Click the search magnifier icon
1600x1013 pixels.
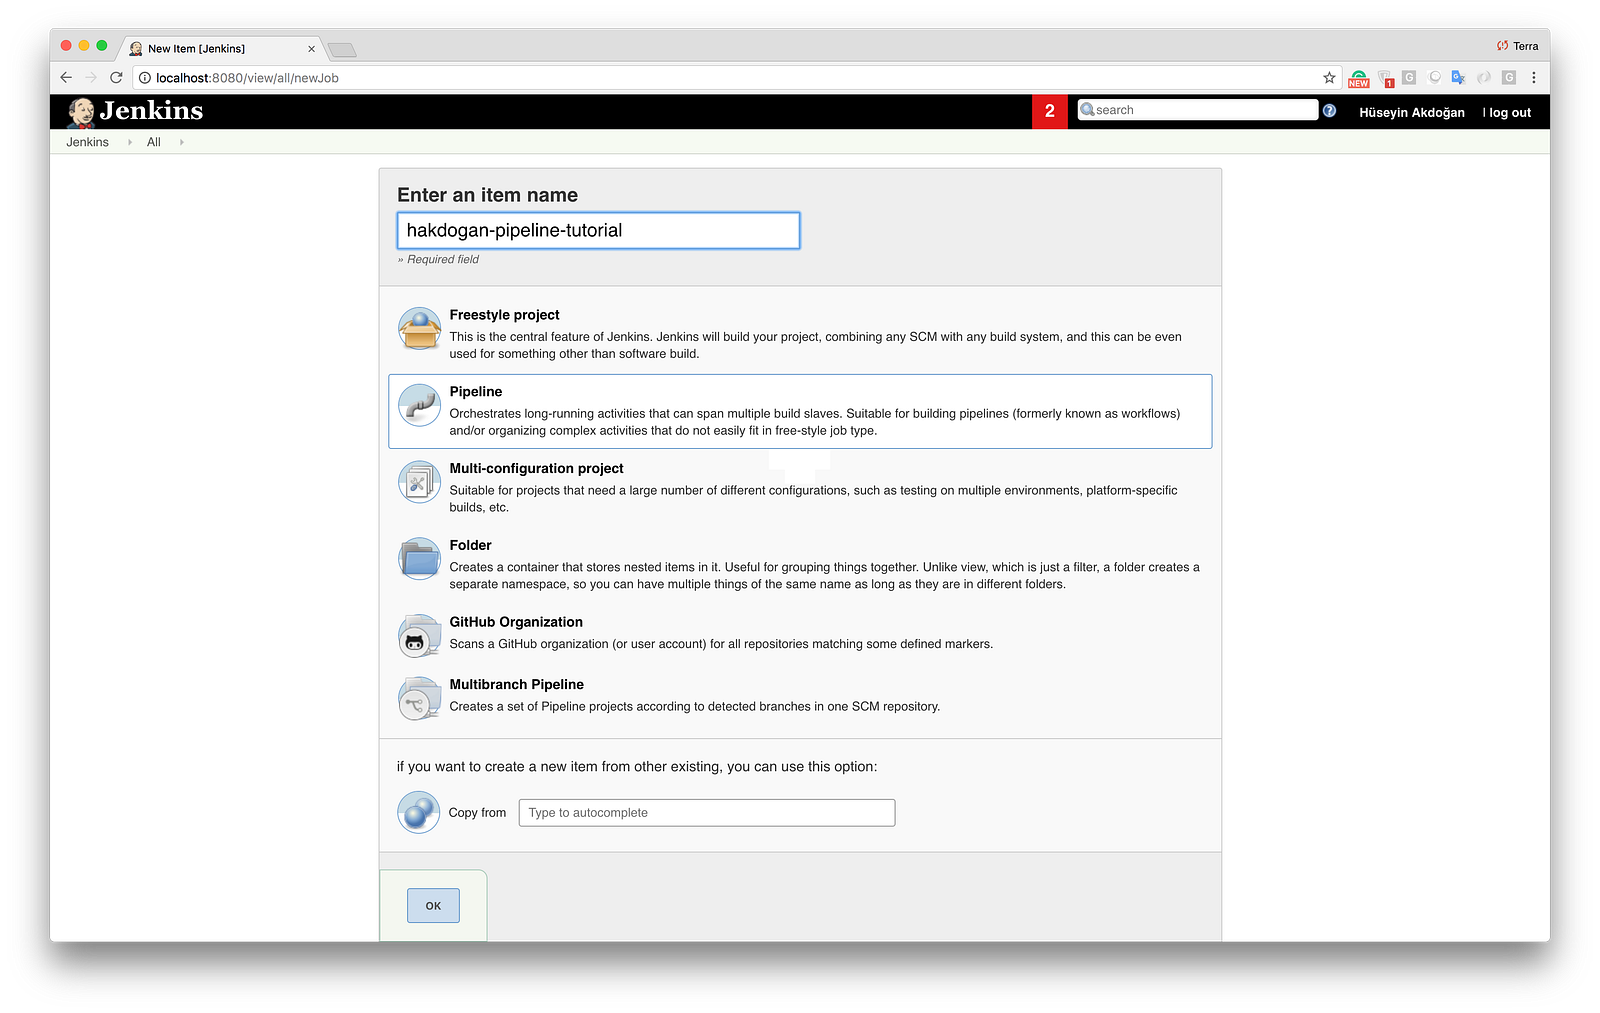pos(1087,110)
